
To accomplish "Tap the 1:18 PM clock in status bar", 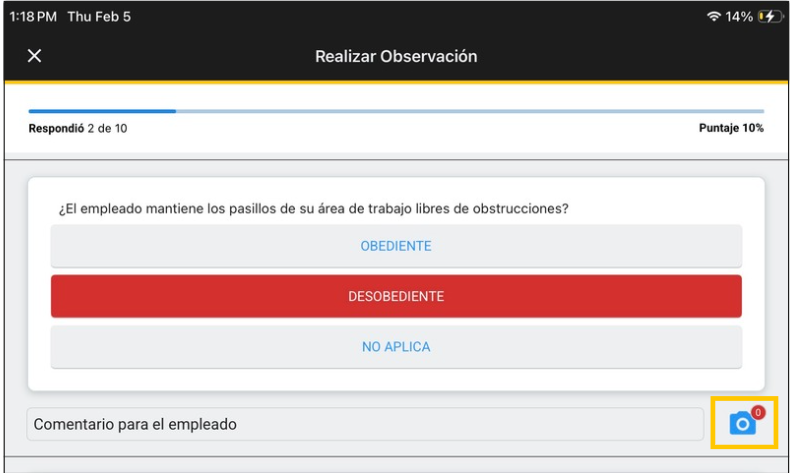I will click(32, 17).
